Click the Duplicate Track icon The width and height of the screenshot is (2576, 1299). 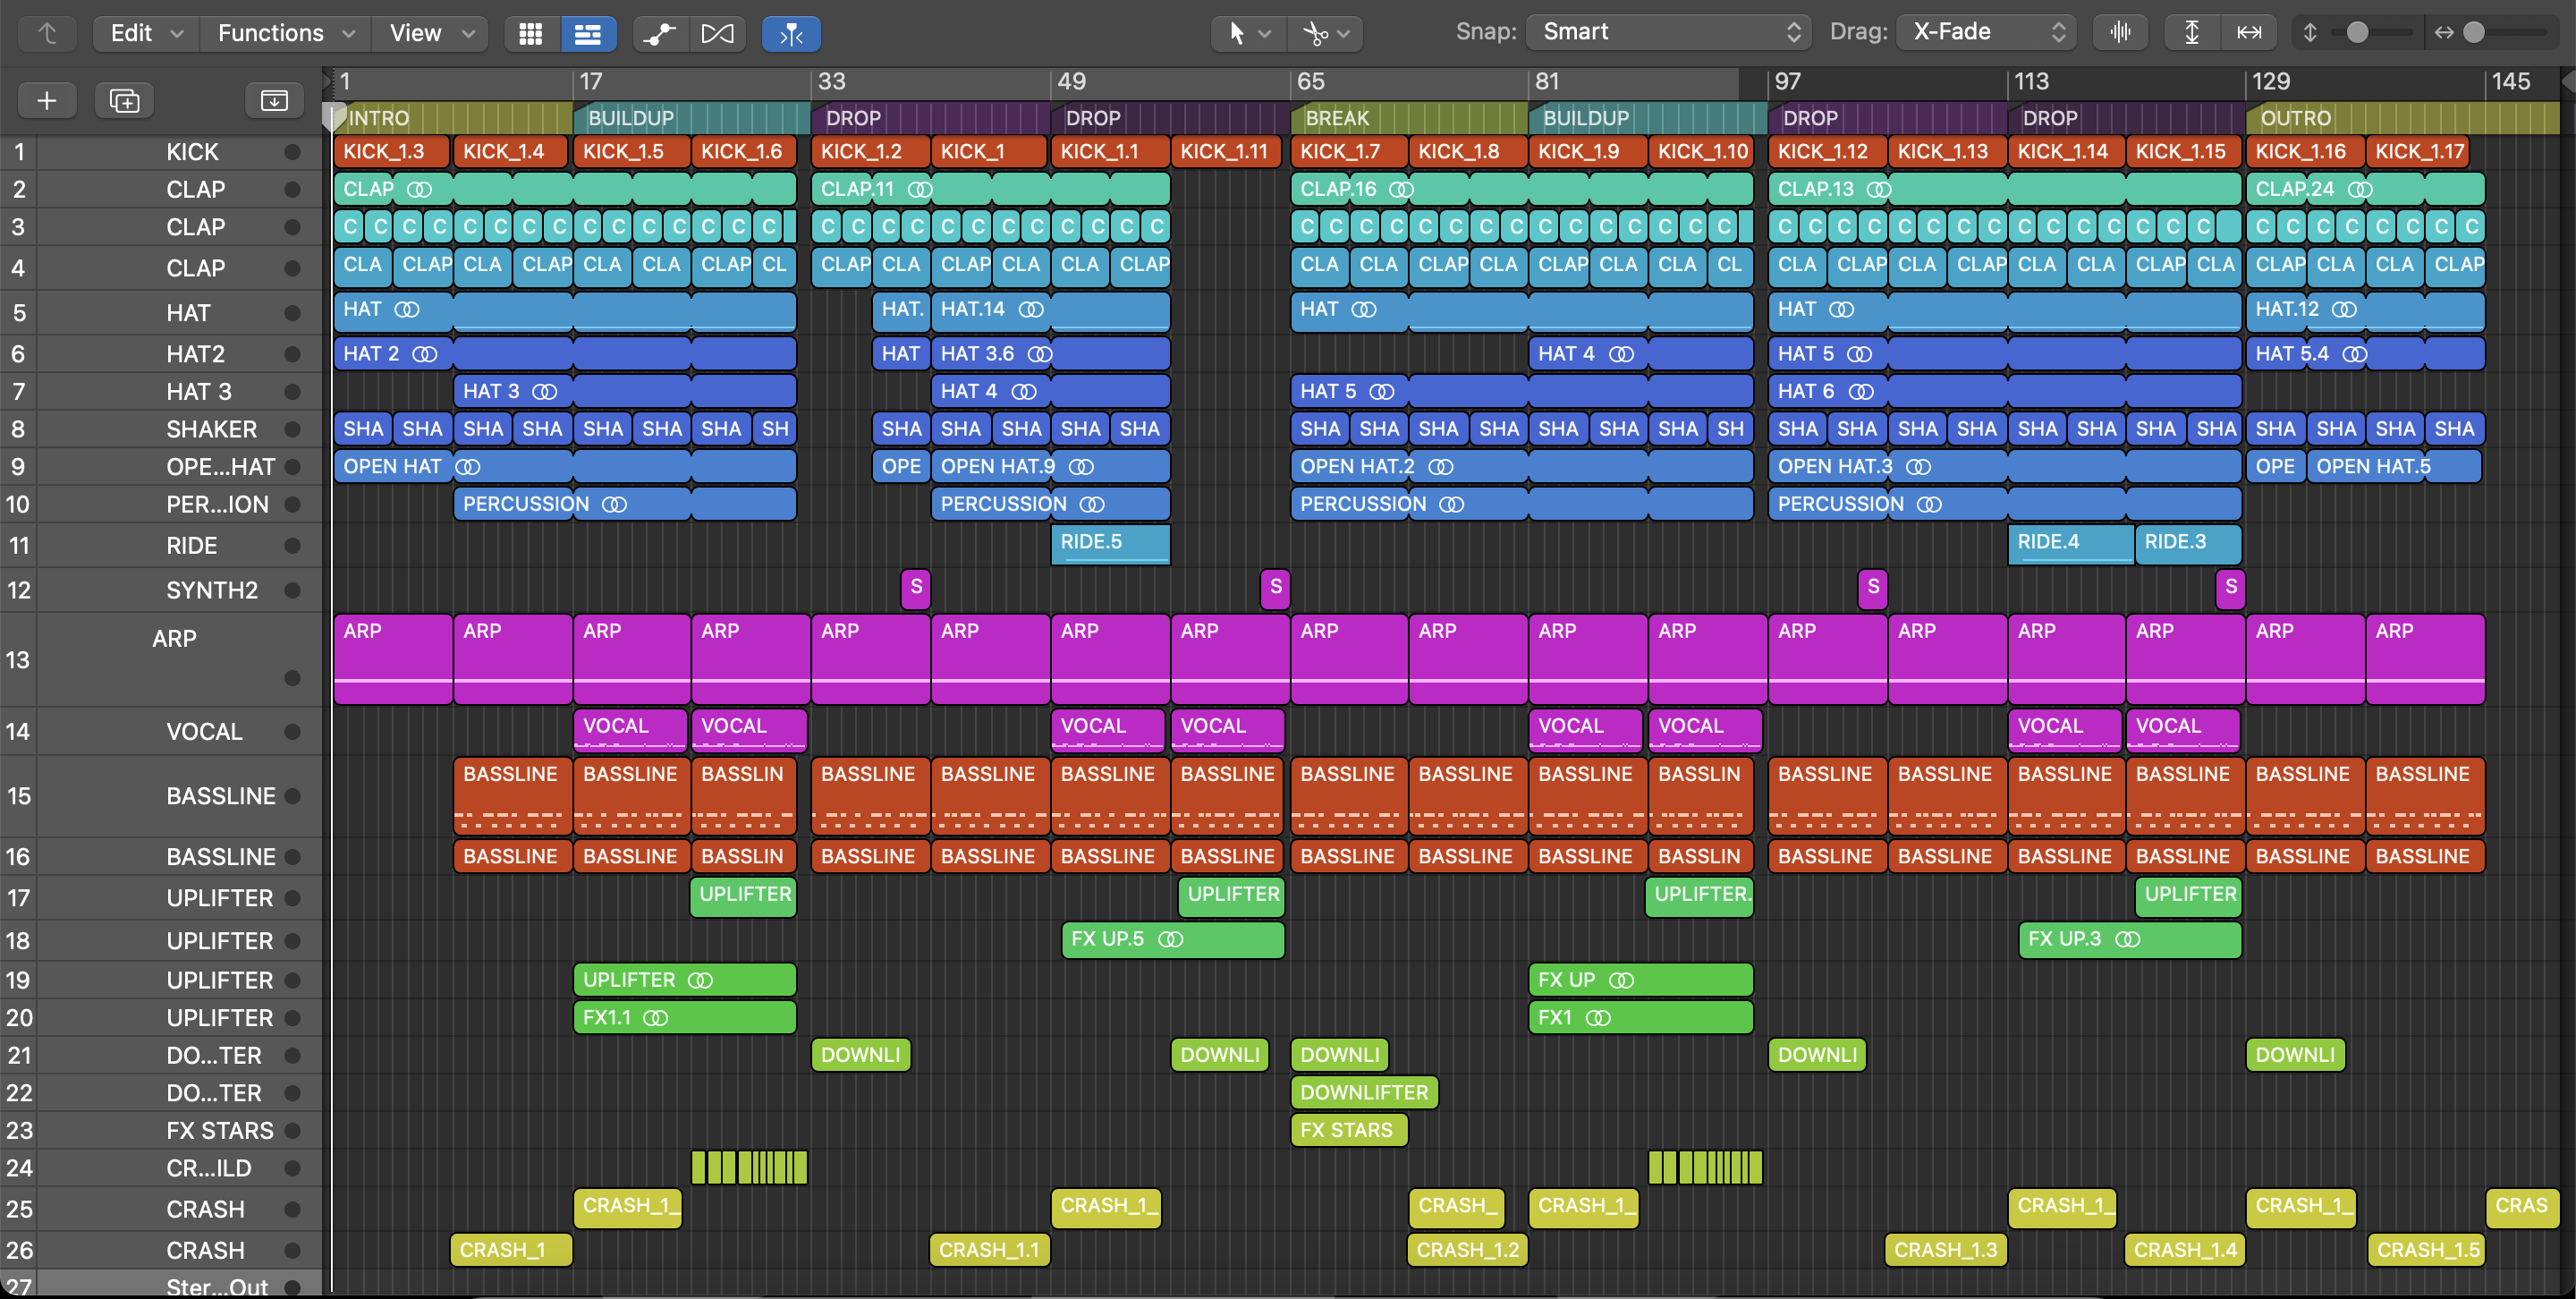point(124,100)
